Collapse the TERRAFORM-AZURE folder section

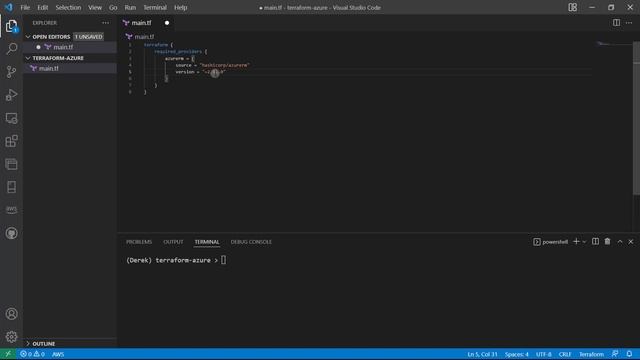click(28, 58)
